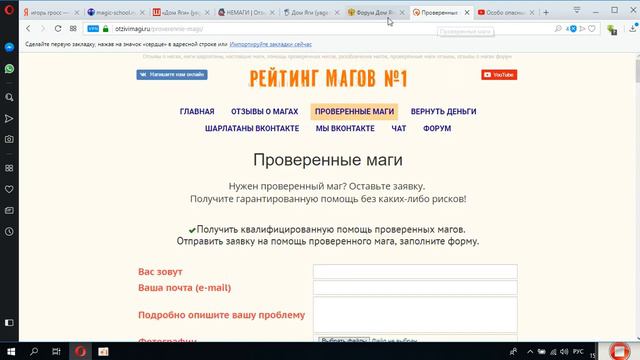Click the 'Вас зовут' name input field

coord(415,271)
